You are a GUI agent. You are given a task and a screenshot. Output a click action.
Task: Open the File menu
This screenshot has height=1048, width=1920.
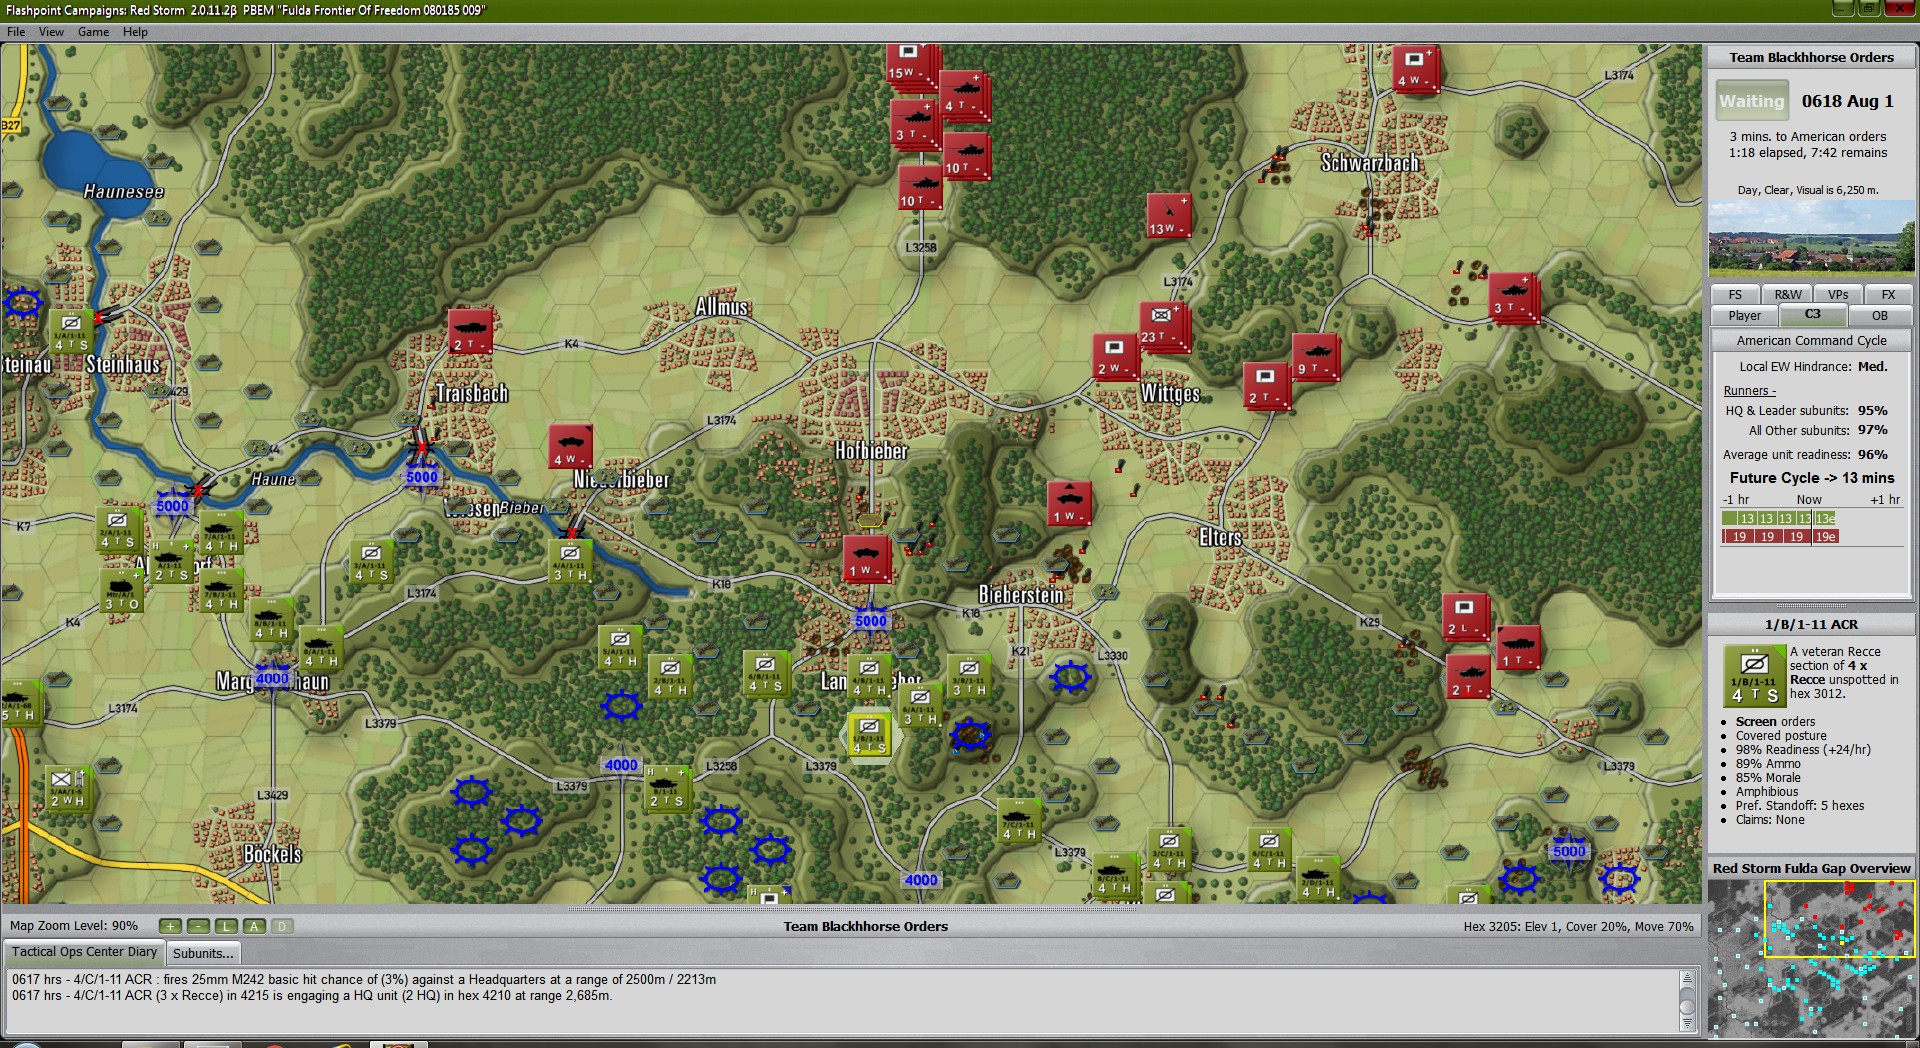coord(16,32)
